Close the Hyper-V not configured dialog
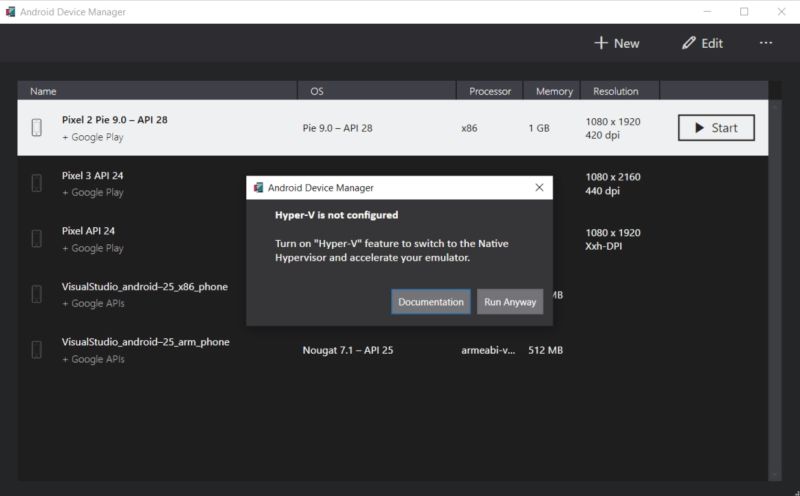800x496 pixels. click(x=539, y=187)
